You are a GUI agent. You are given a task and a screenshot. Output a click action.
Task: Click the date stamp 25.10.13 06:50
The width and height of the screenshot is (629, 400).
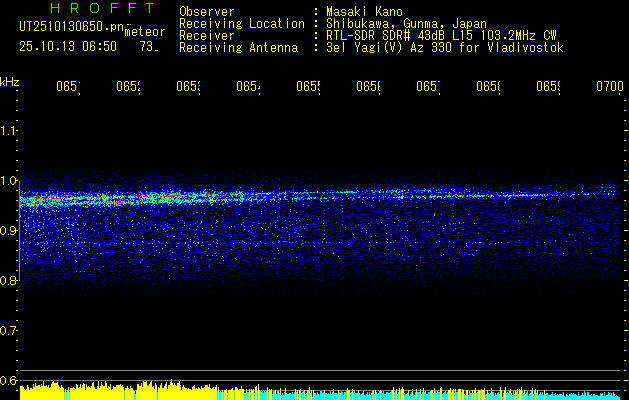68,47
